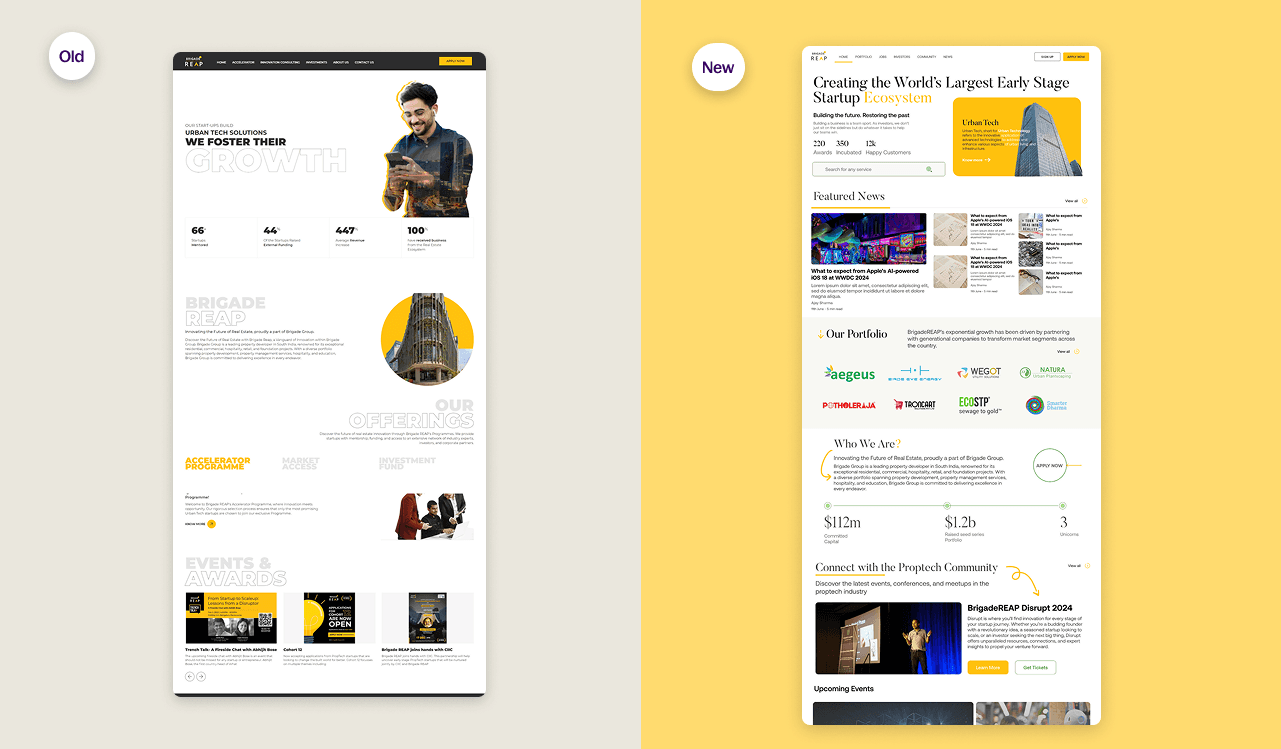Click circle arrow beside Proptech Community View all
This screenshot has height=749, width=1281.
[x=1087, y=566]
